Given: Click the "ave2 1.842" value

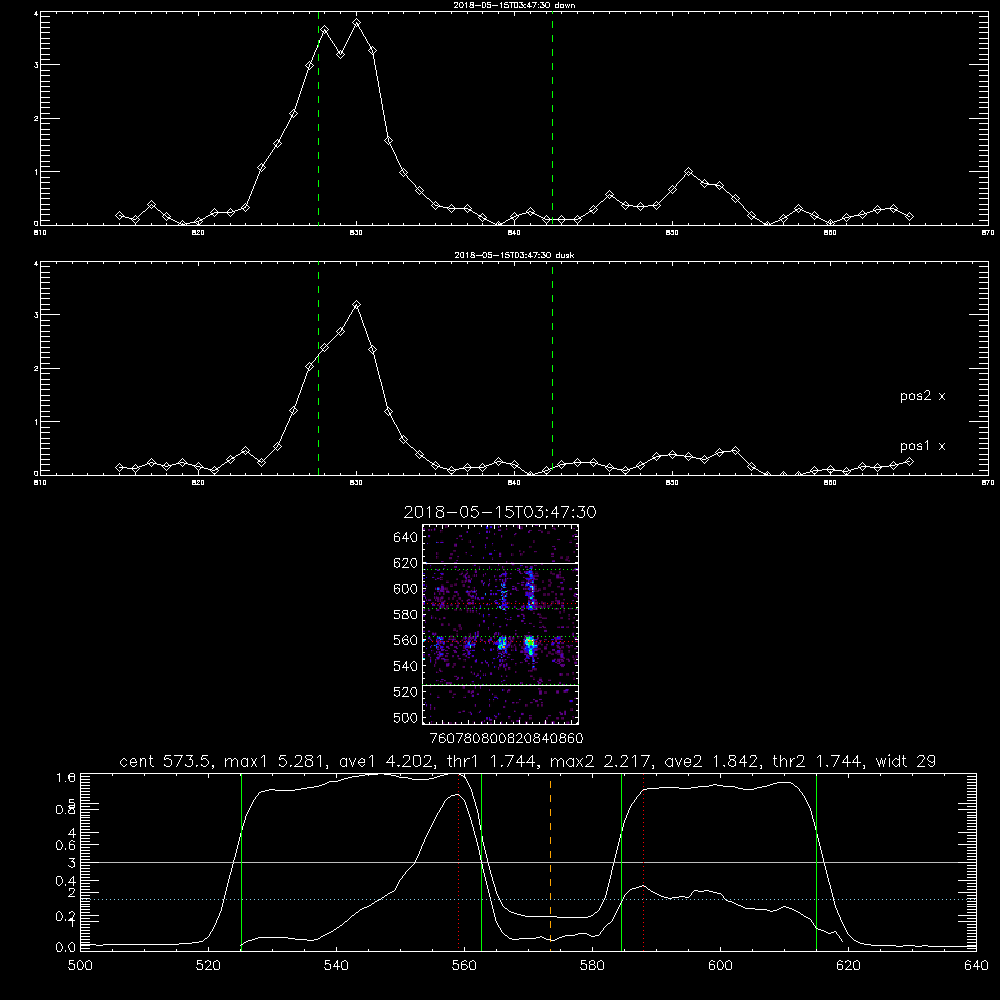Looking at the screenshot, I should tap(709, 761).
